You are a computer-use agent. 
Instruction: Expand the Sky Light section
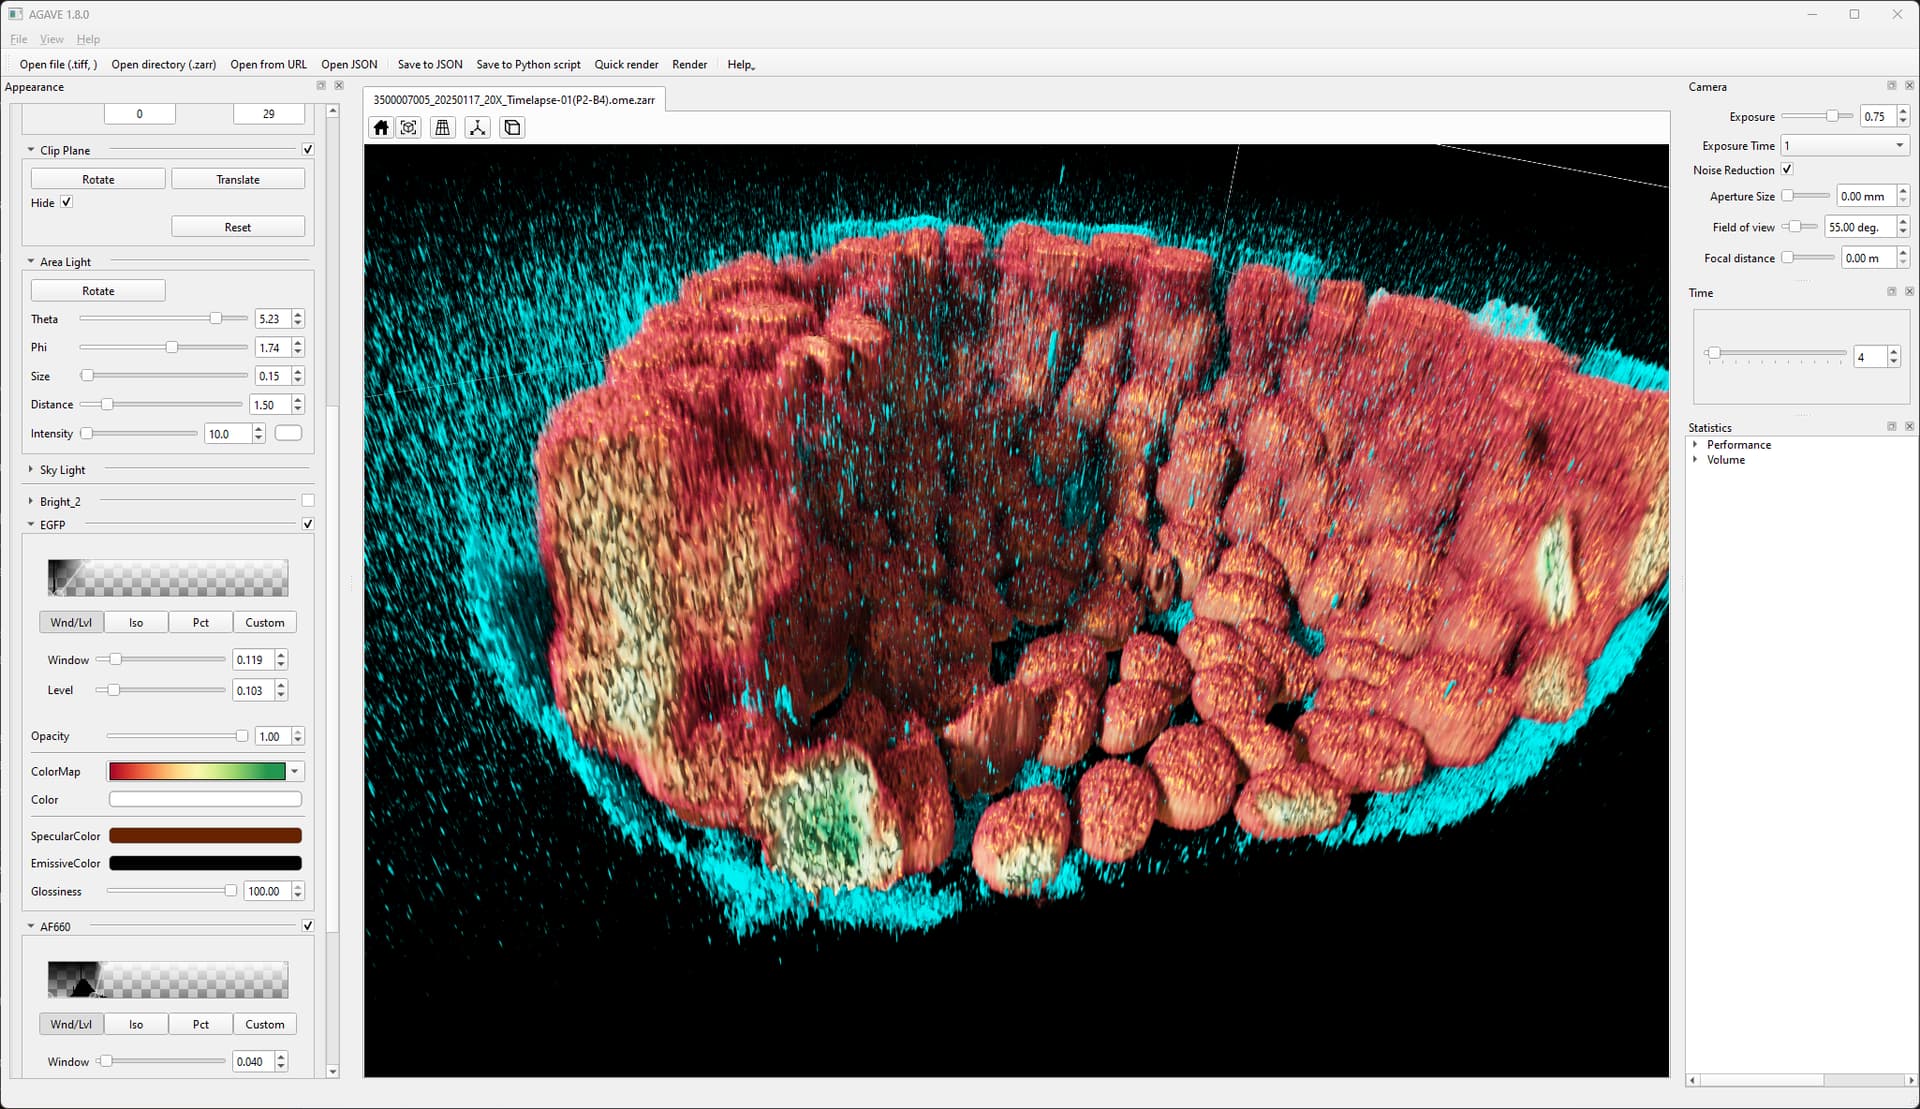pos(30,469)
